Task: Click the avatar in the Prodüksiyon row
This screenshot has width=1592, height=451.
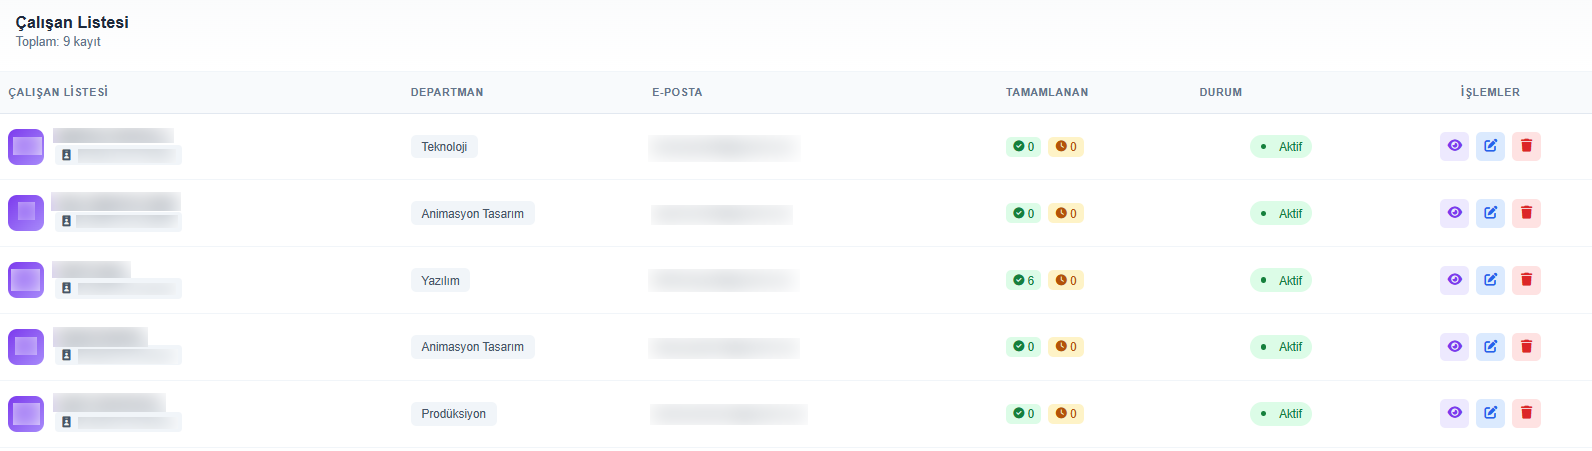Action: (26, 413)
